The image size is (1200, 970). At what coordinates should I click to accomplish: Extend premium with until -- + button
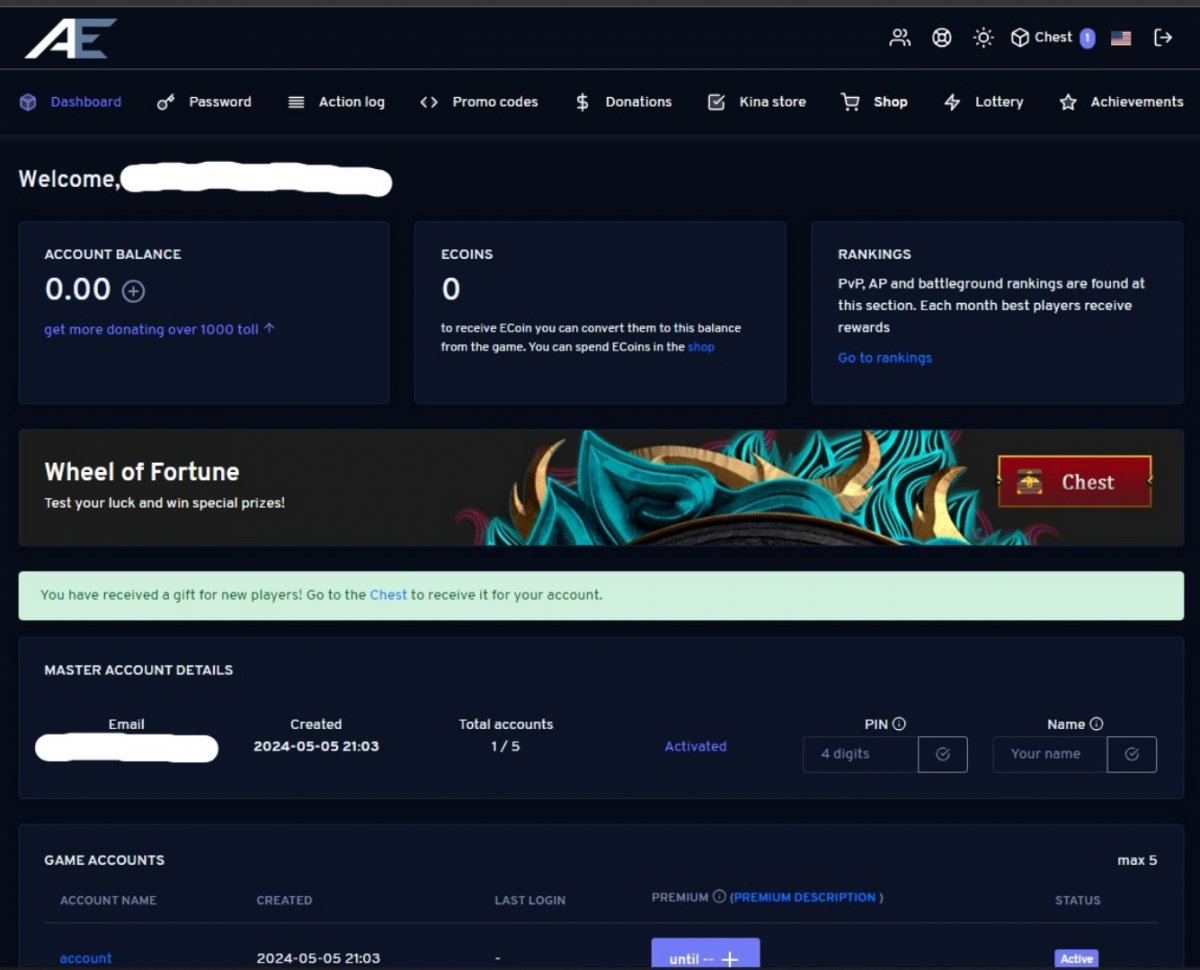coord(705,957)
